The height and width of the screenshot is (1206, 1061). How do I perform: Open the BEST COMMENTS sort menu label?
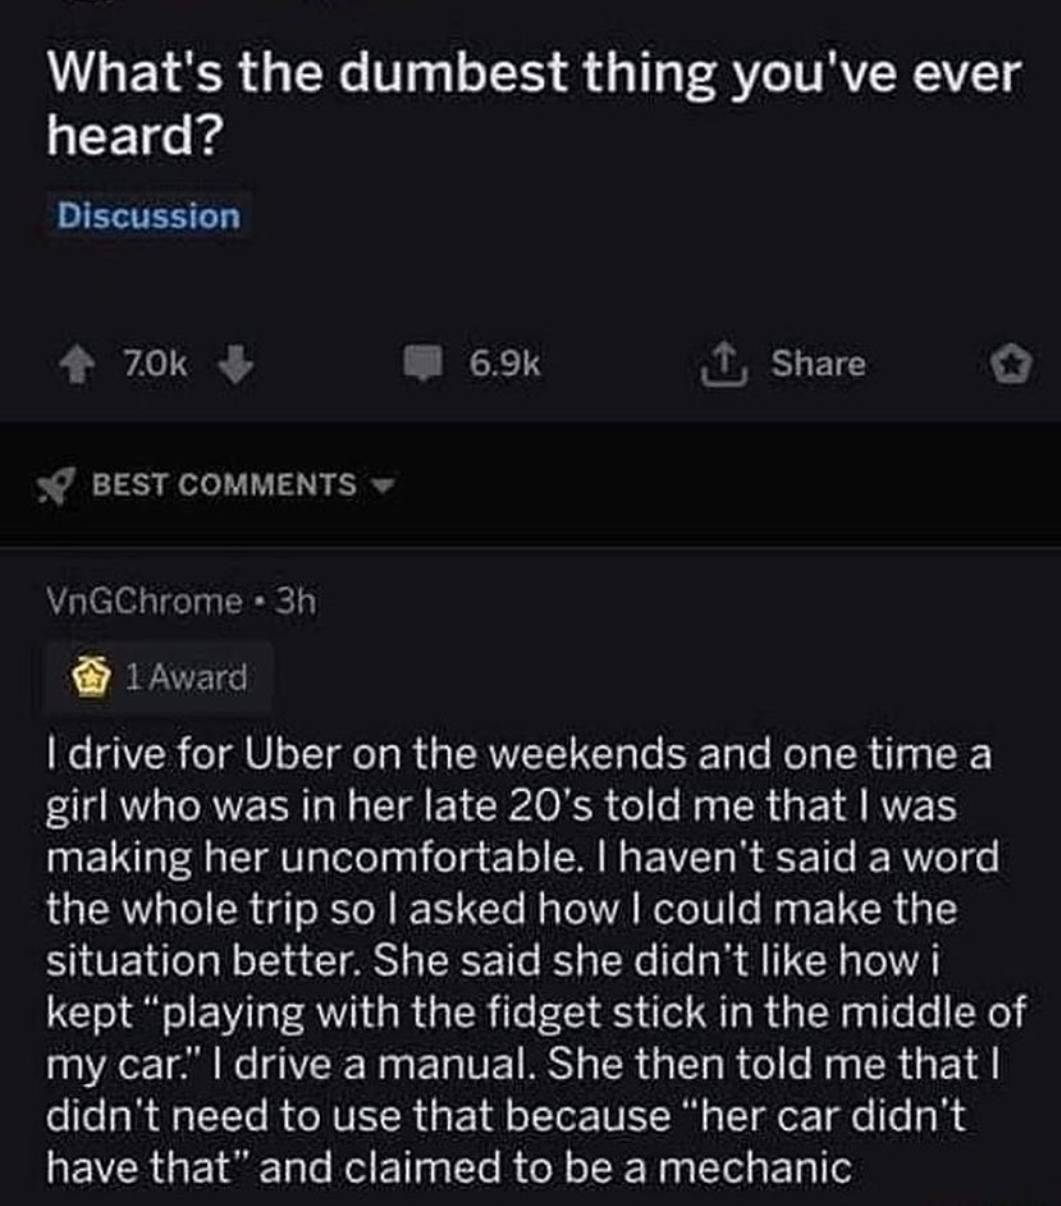pos(224,485)
